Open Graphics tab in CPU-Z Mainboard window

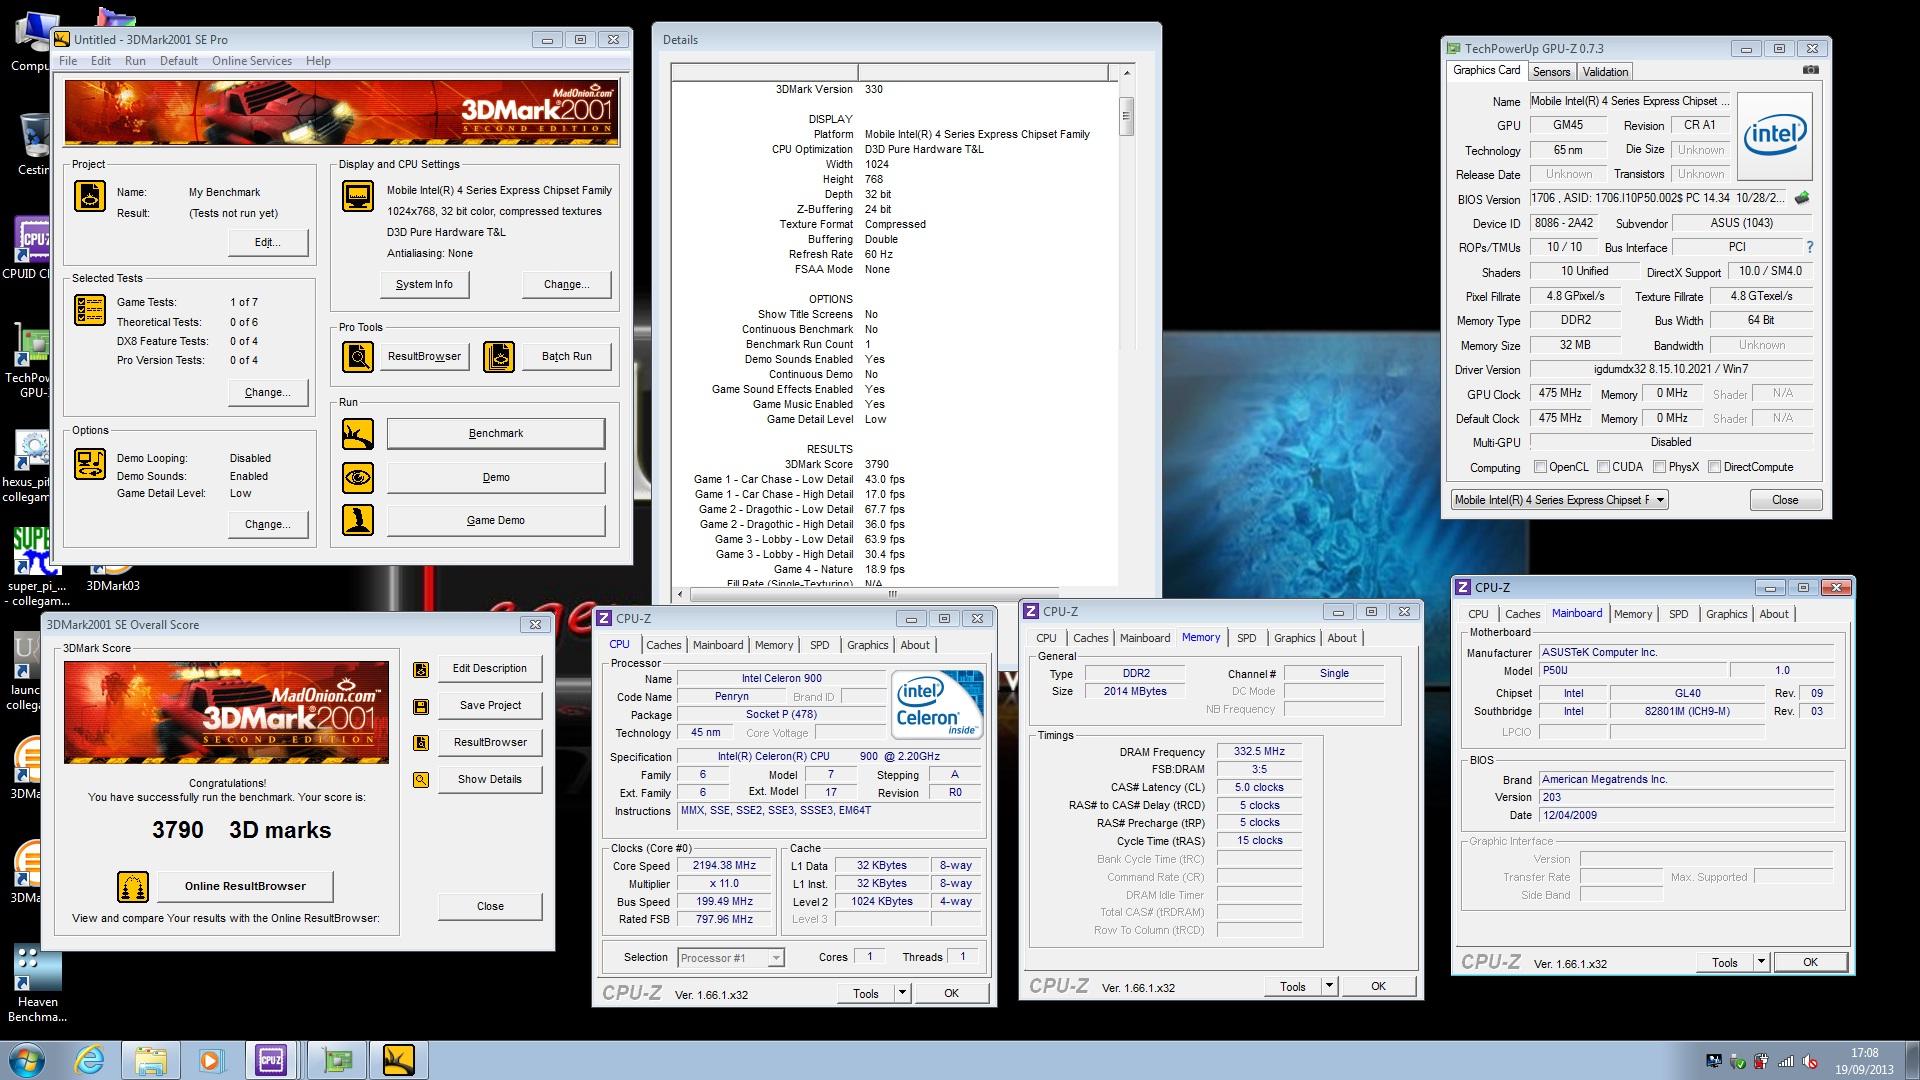point(1726,614)
